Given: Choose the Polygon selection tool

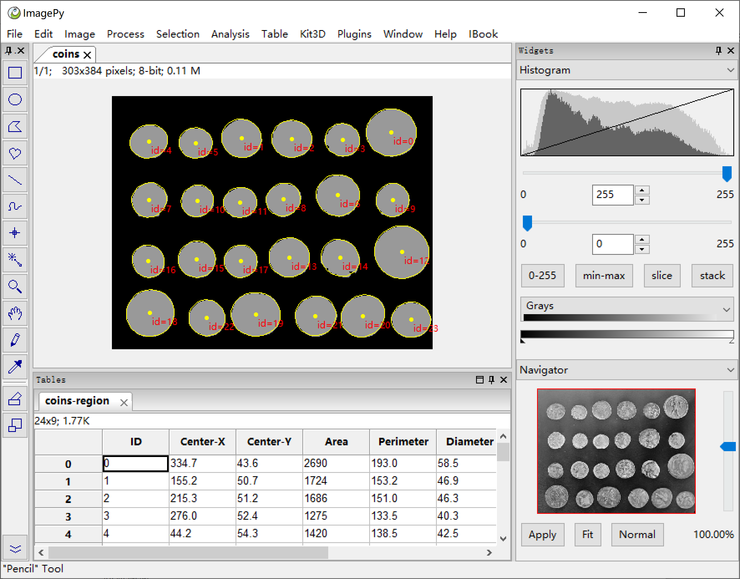Looking at the screenshot, I should [15, 127].
